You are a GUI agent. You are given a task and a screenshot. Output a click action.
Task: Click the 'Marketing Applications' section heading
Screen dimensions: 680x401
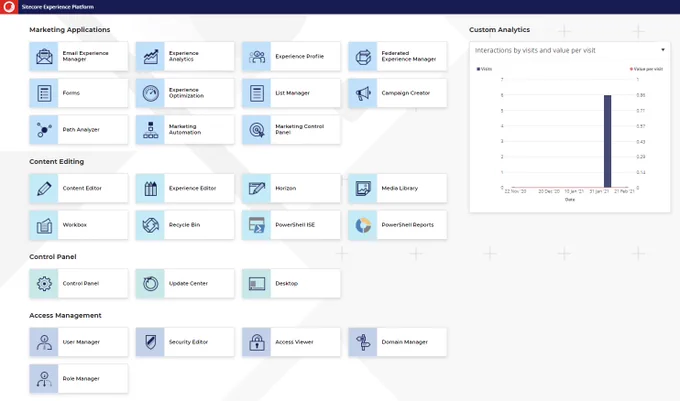[x=69, y=29]
